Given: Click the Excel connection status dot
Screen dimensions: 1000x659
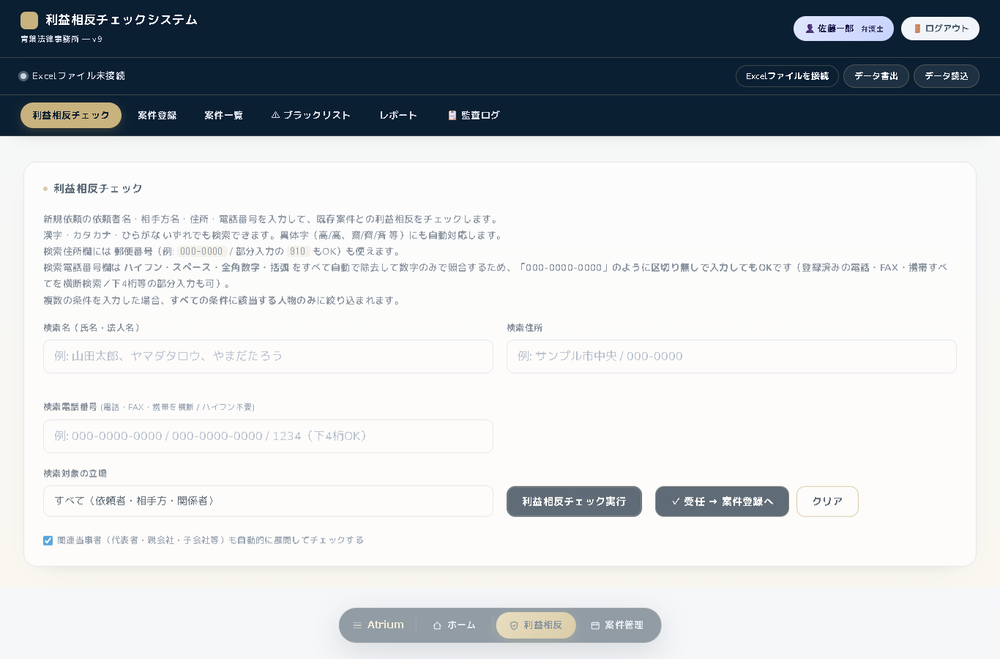Looking at the screenshot, I should (x=24, y=76).
